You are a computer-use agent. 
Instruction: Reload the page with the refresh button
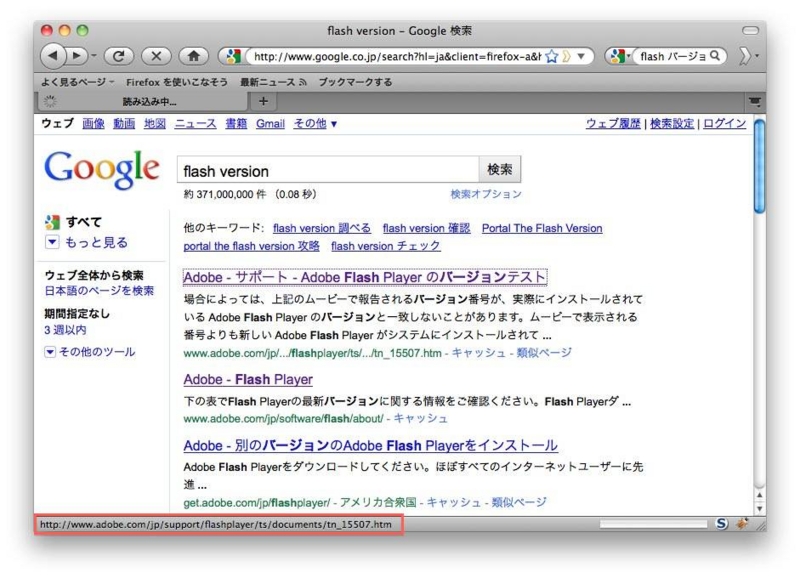pos(119,56)
